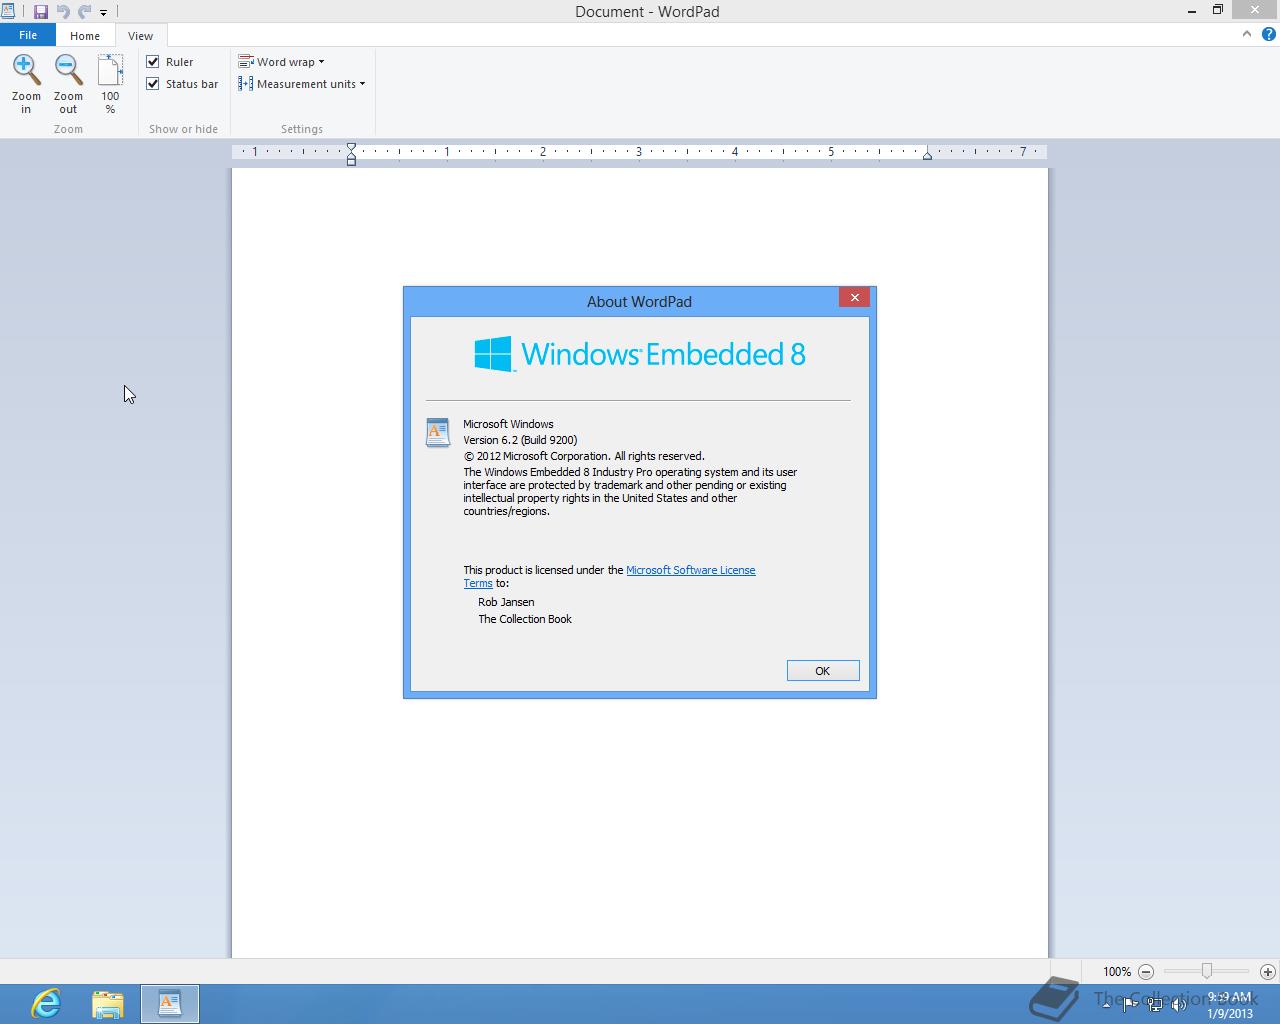Click the status bar zoom out minus button
The image size is (1280, 1024).
(x=1146, y=971)
